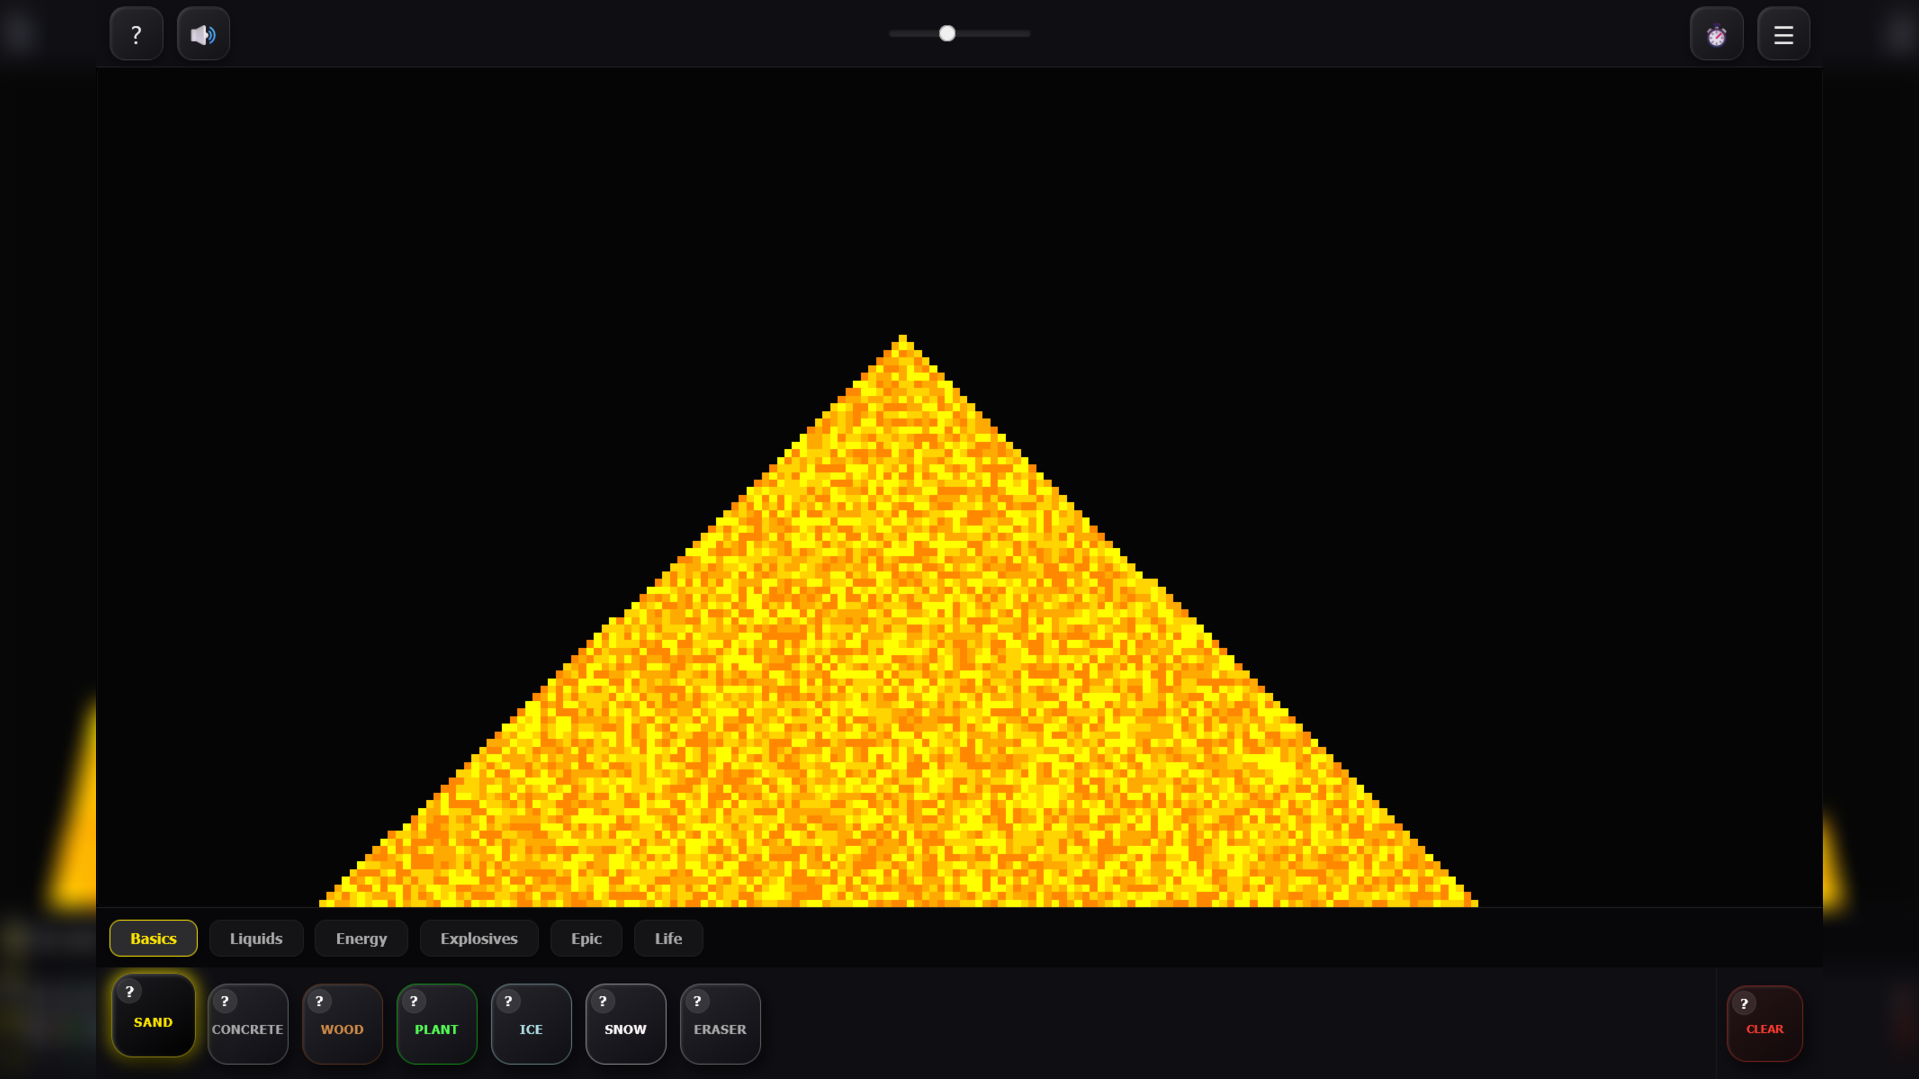The width and height of the screenshot is (1919, 1079).
Task: Open the hamburger menu
Action: [x=1782, y=33]
